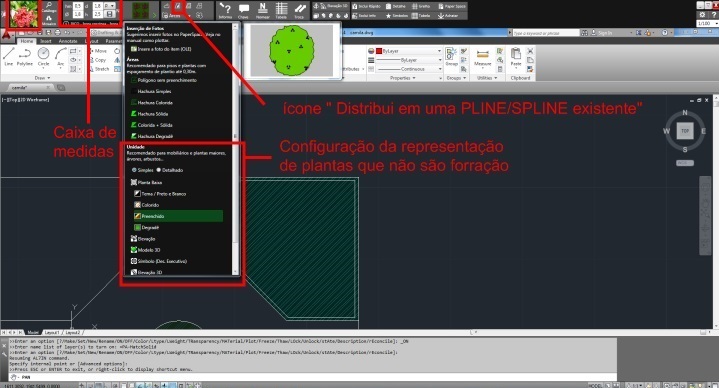This screenshot has width=719, height=388.
Task: Expand the Properties panel
Action: point(403,78)
